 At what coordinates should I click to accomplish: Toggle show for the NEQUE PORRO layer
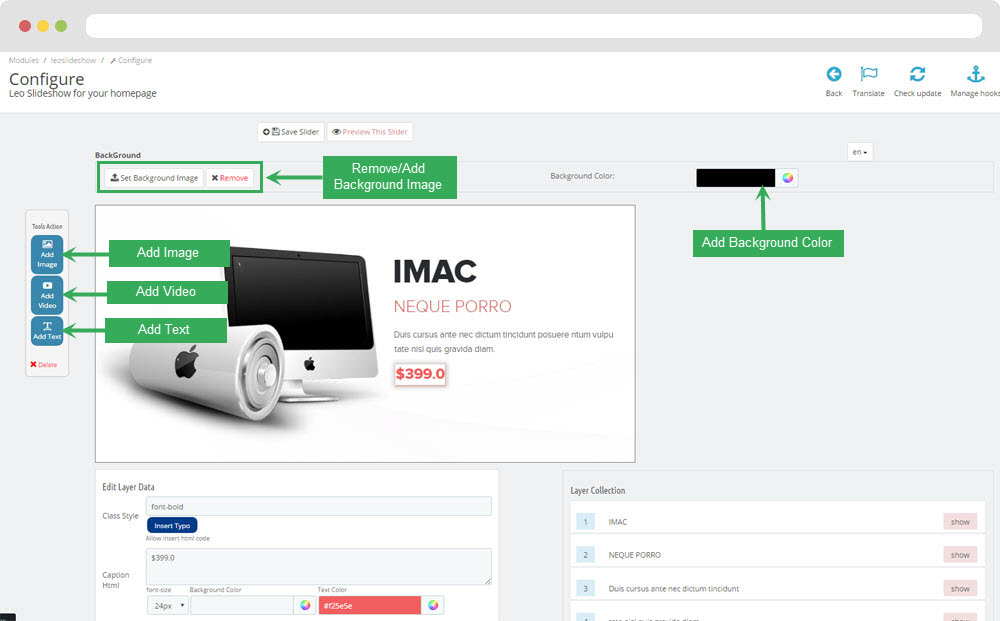[960, 555]
